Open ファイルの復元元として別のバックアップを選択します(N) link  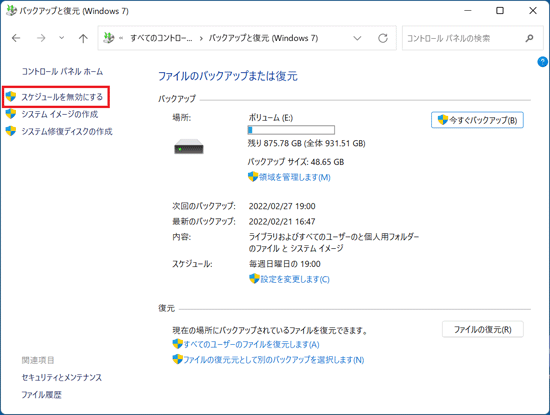274,360
